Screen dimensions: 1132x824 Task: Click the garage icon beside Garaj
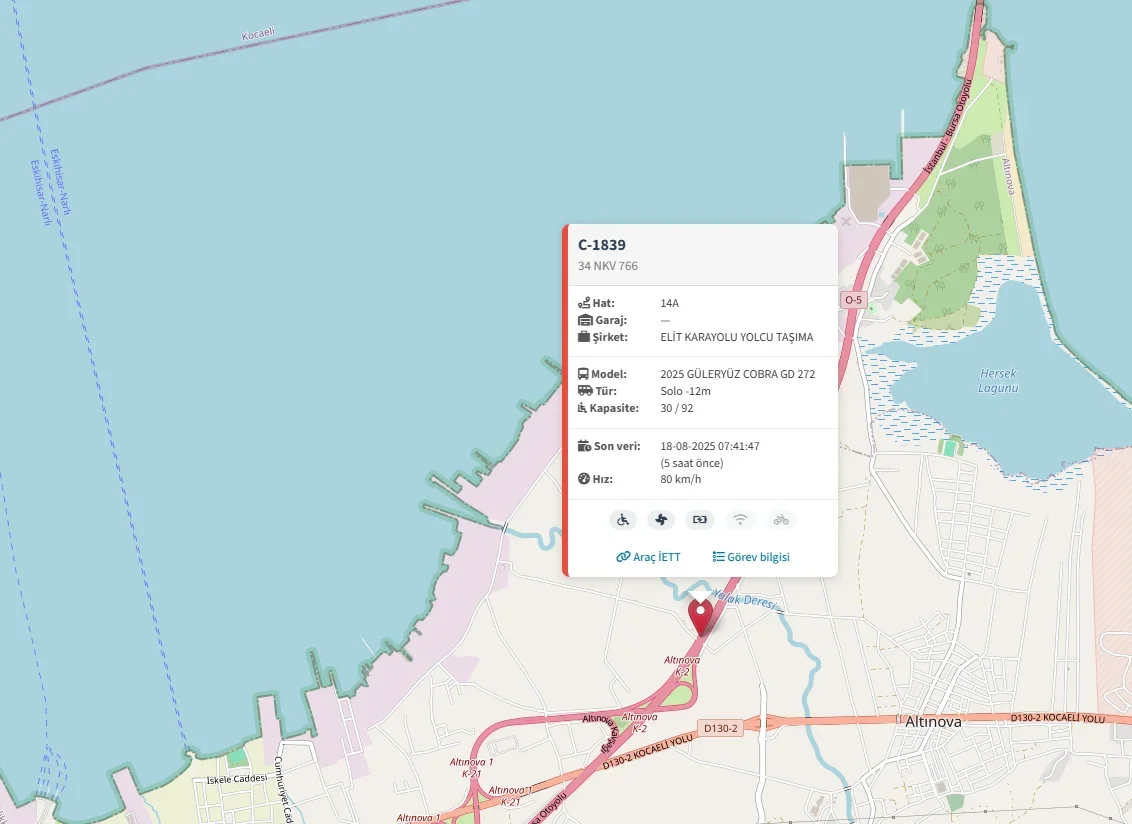pyautogui.click(x=584, y=320)
